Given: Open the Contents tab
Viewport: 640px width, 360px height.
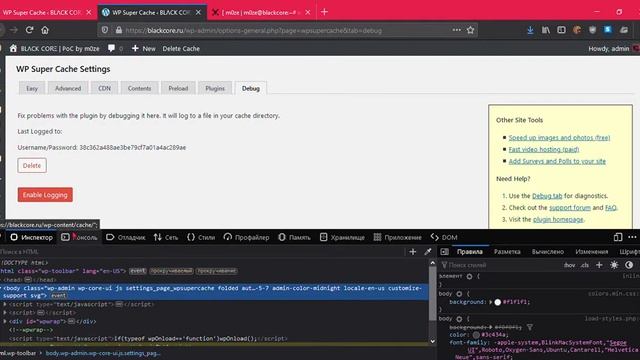Looking at the screenshot, I should (139, 88).
